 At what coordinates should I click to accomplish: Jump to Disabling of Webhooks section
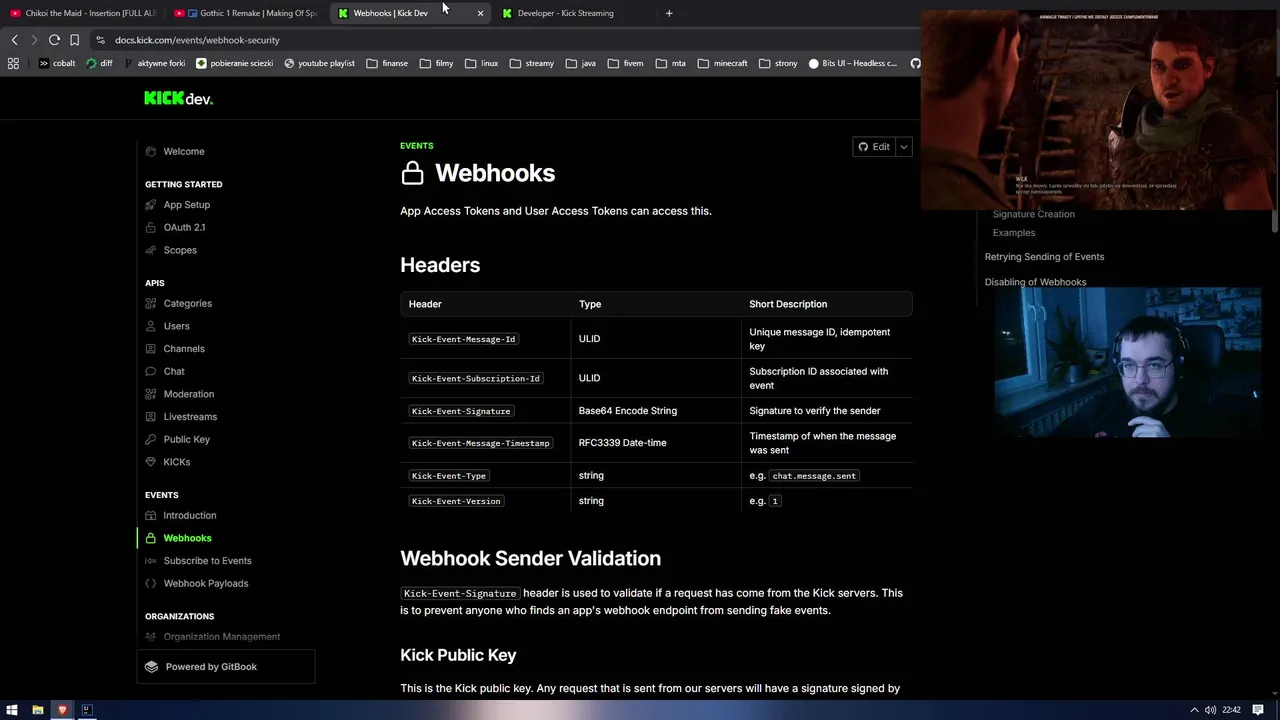[x=1035, y=282]
